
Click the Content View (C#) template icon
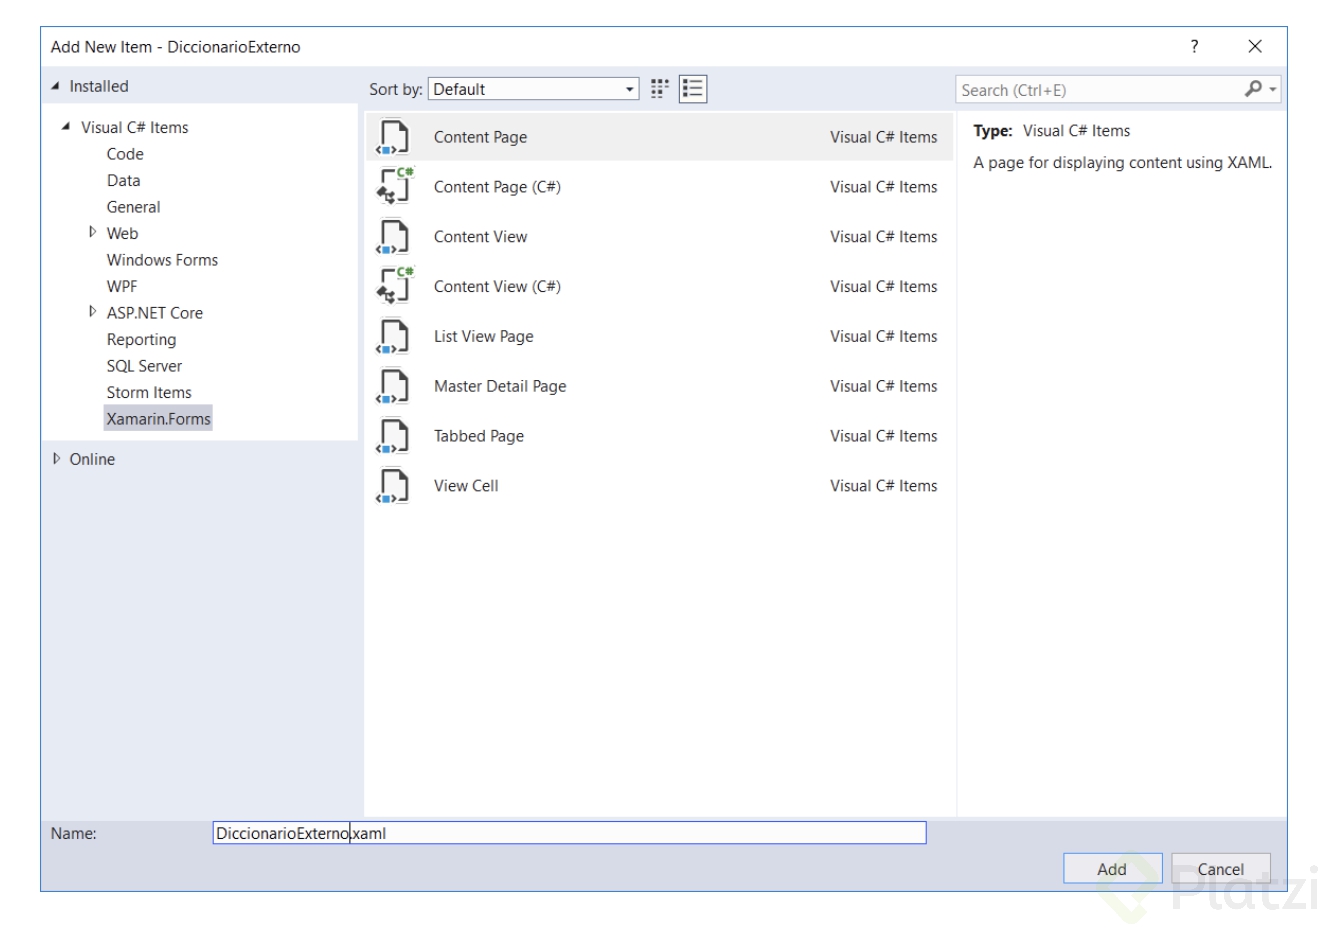click(x=393, y=287)
